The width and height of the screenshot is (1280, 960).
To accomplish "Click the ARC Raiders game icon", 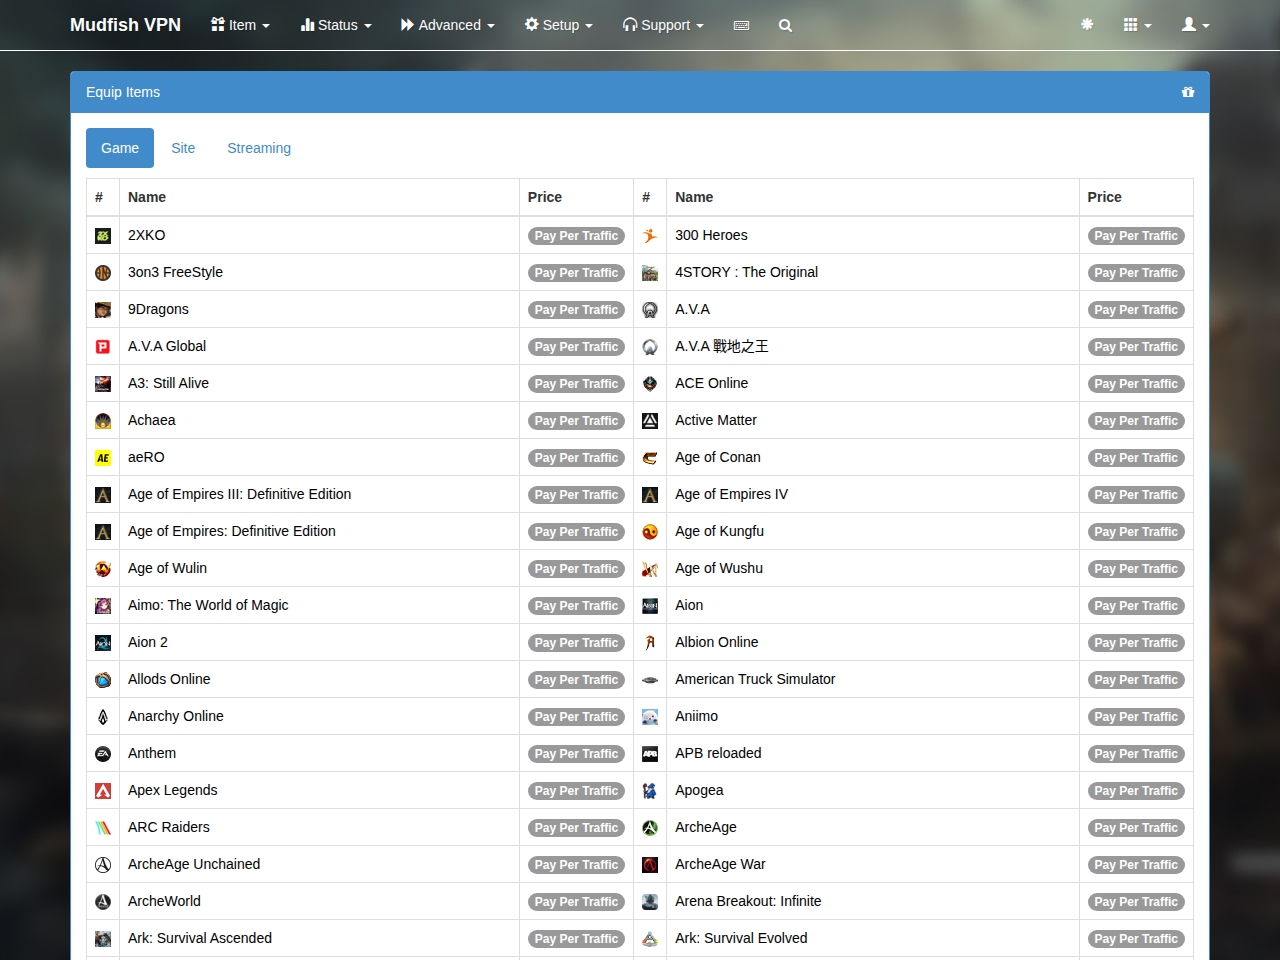I will tap(103, 828).
